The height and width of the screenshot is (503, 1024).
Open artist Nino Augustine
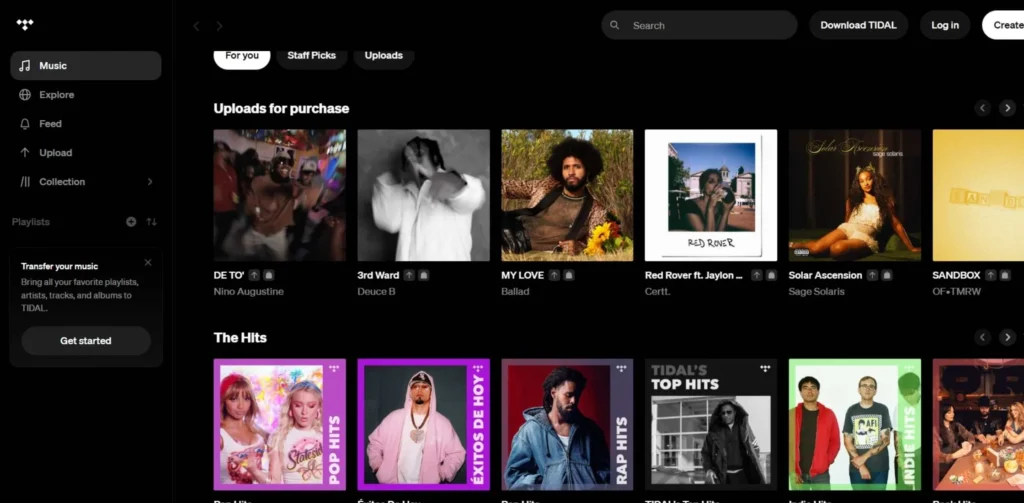coord(248,291)
